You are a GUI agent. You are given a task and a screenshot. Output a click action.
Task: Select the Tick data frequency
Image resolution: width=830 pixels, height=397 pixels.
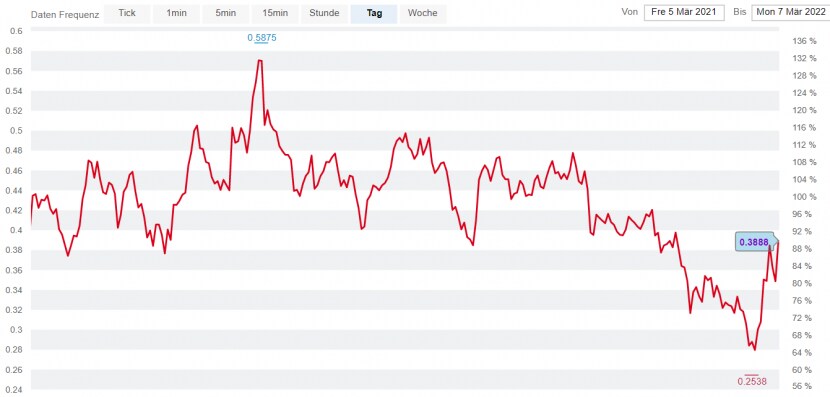[127, 14]
